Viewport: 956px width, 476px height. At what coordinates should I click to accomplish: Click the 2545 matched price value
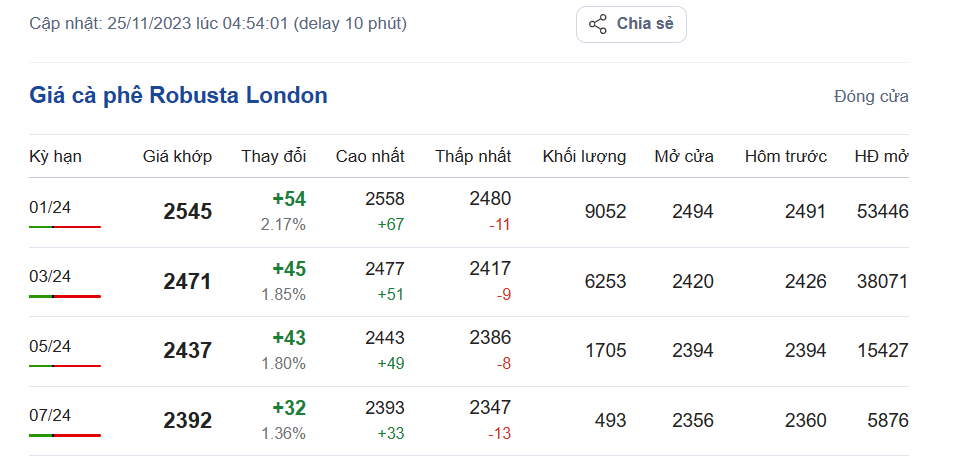(x=188, y=212)
